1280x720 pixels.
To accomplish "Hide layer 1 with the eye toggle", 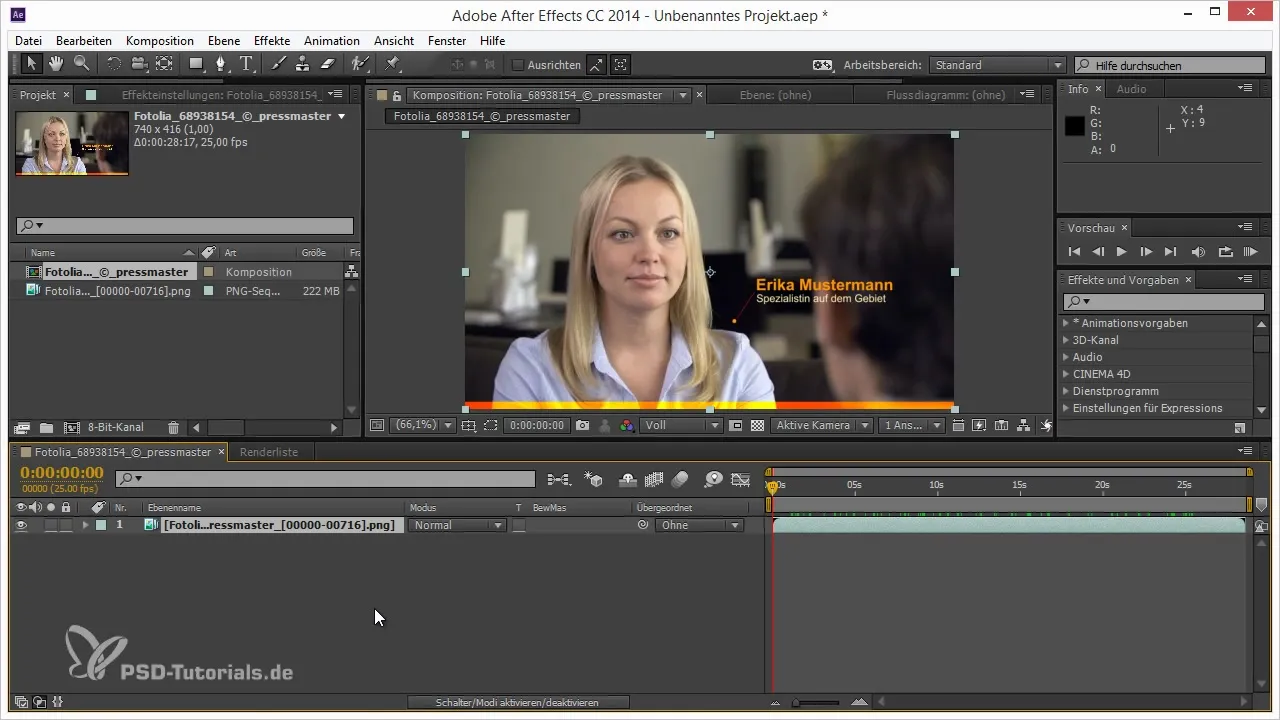I will pos(22,525).
